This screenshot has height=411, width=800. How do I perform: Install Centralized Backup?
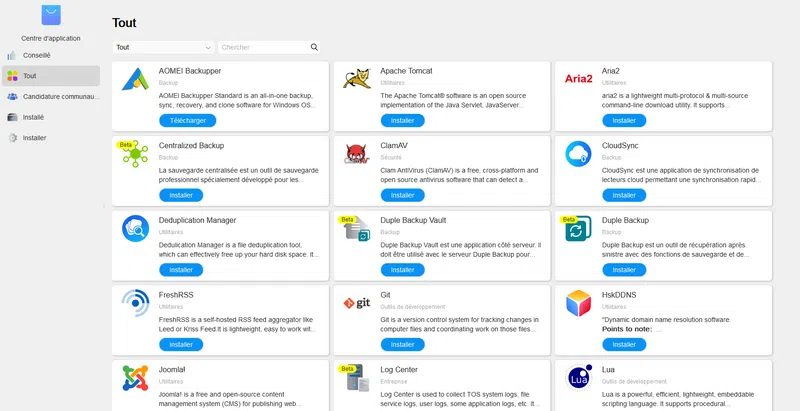click(181, 195)
